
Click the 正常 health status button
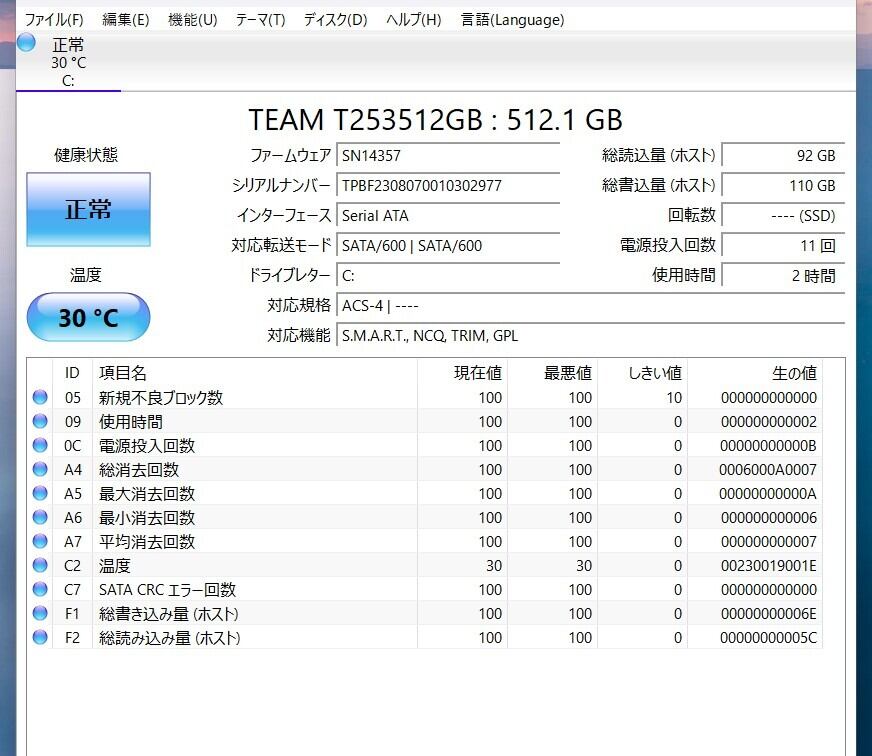click(88, 210)
